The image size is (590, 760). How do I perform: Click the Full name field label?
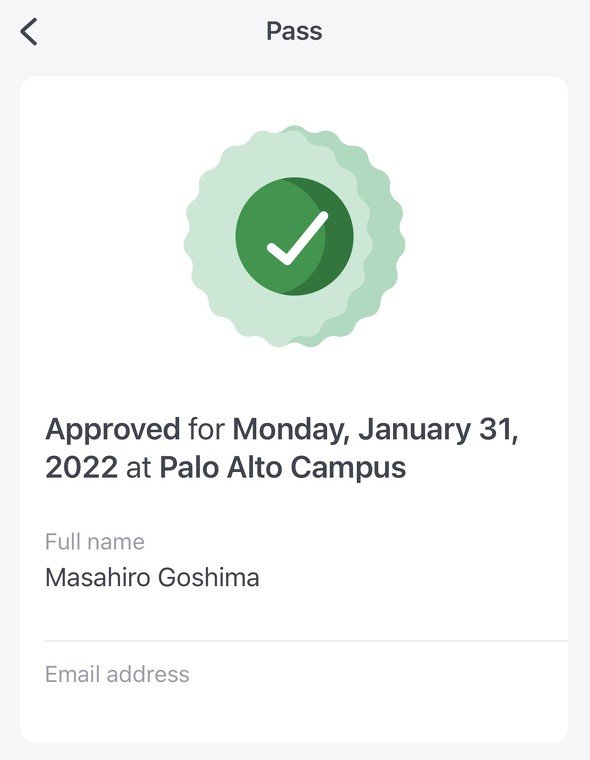(95, 541)
